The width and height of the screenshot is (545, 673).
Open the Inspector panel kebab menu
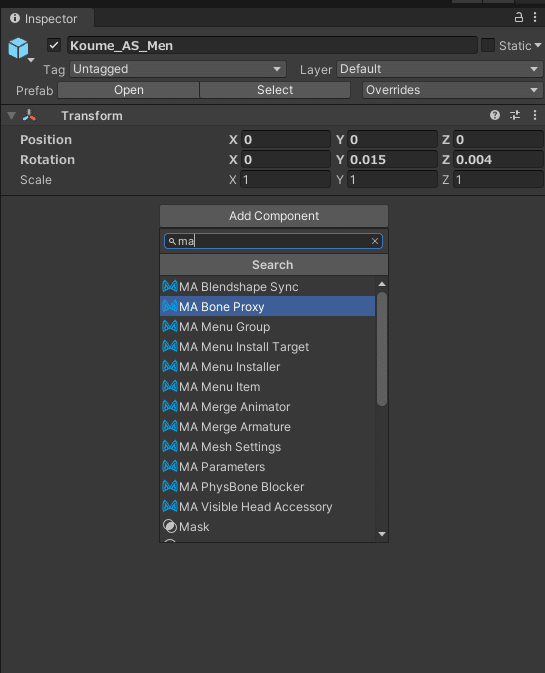535,17
